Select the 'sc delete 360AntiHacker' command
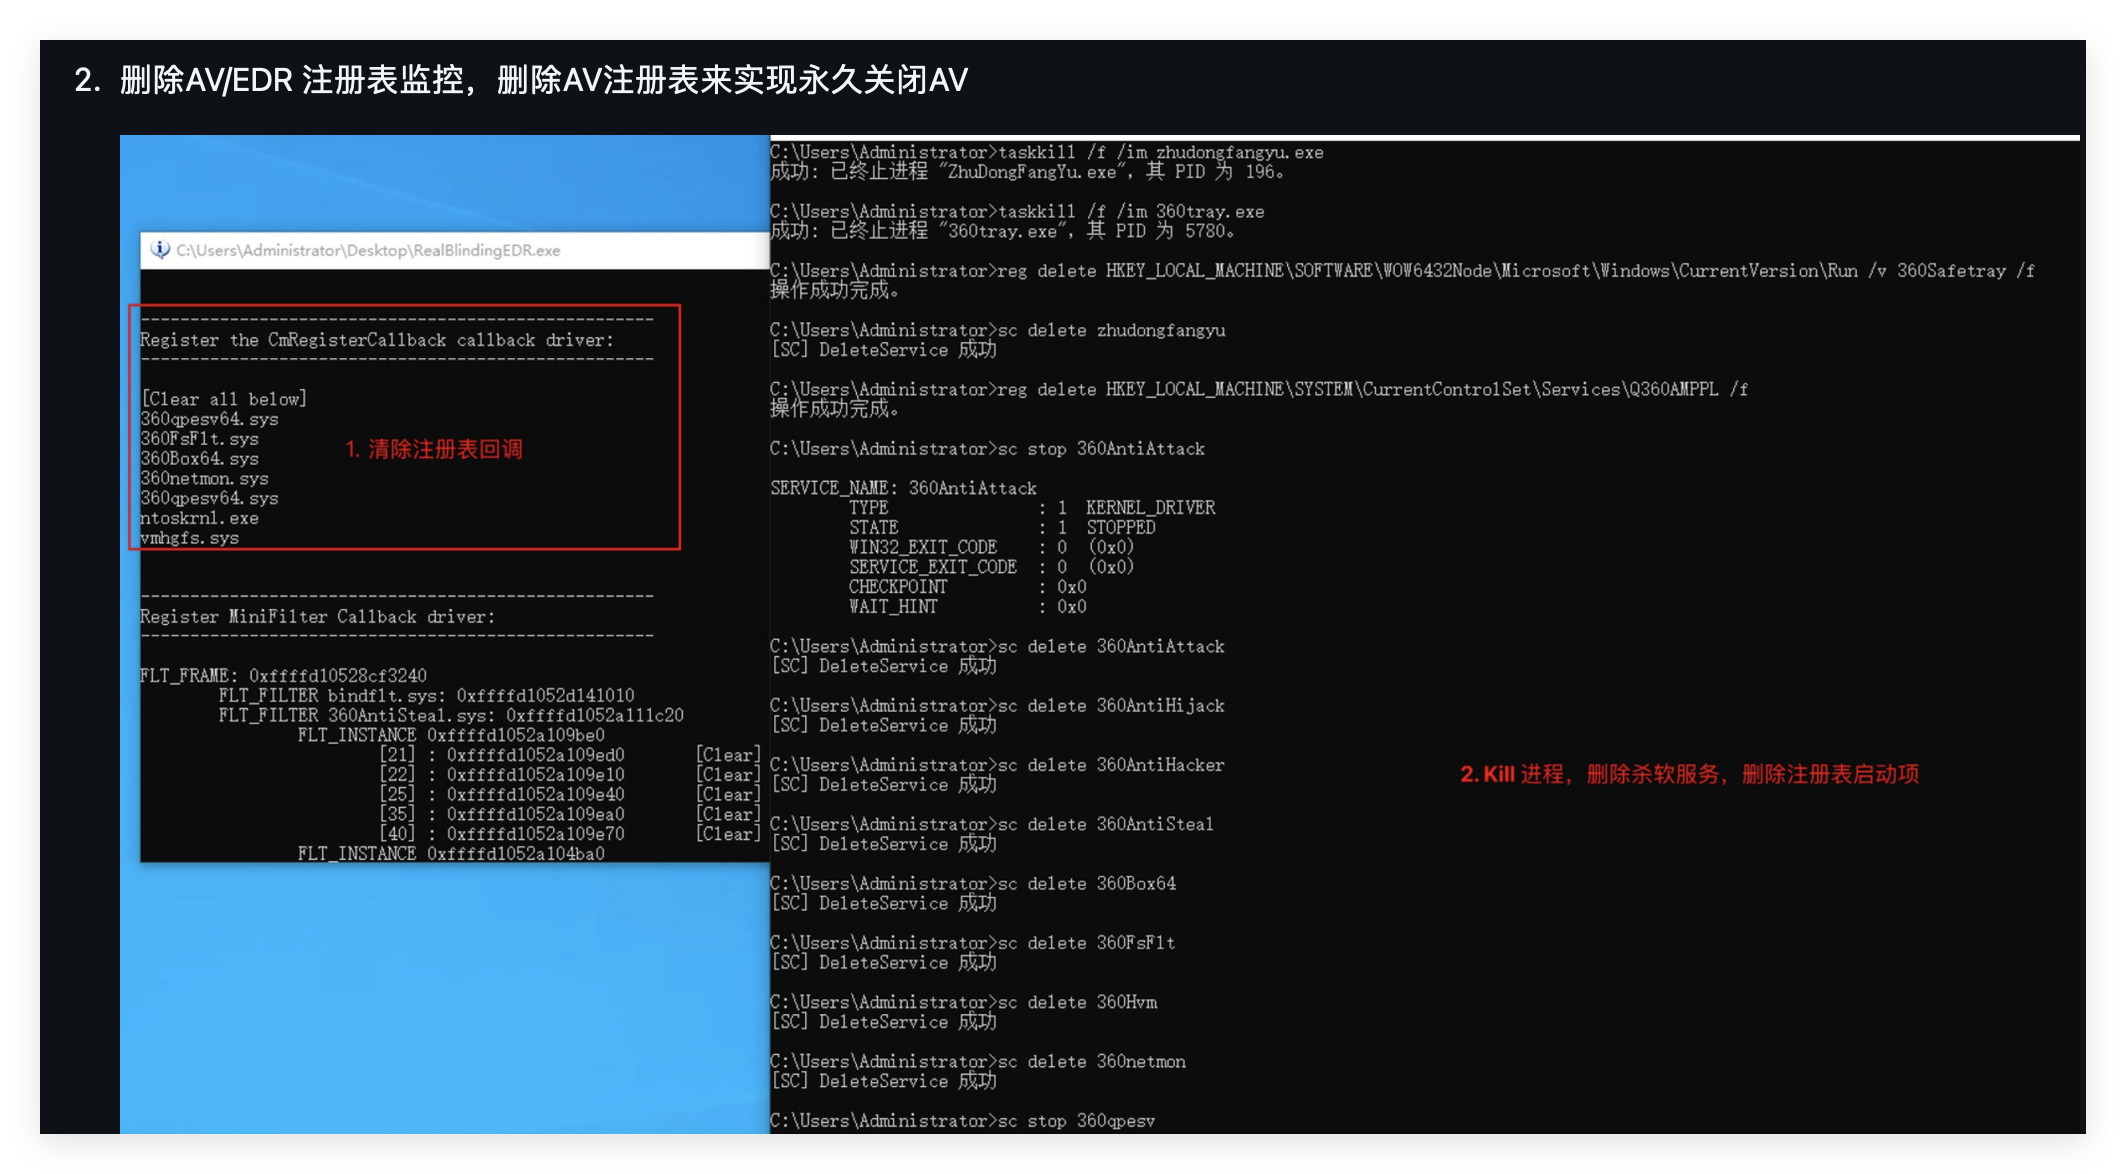Viewport: 2126px width, 1174px height. point(1112,765)
